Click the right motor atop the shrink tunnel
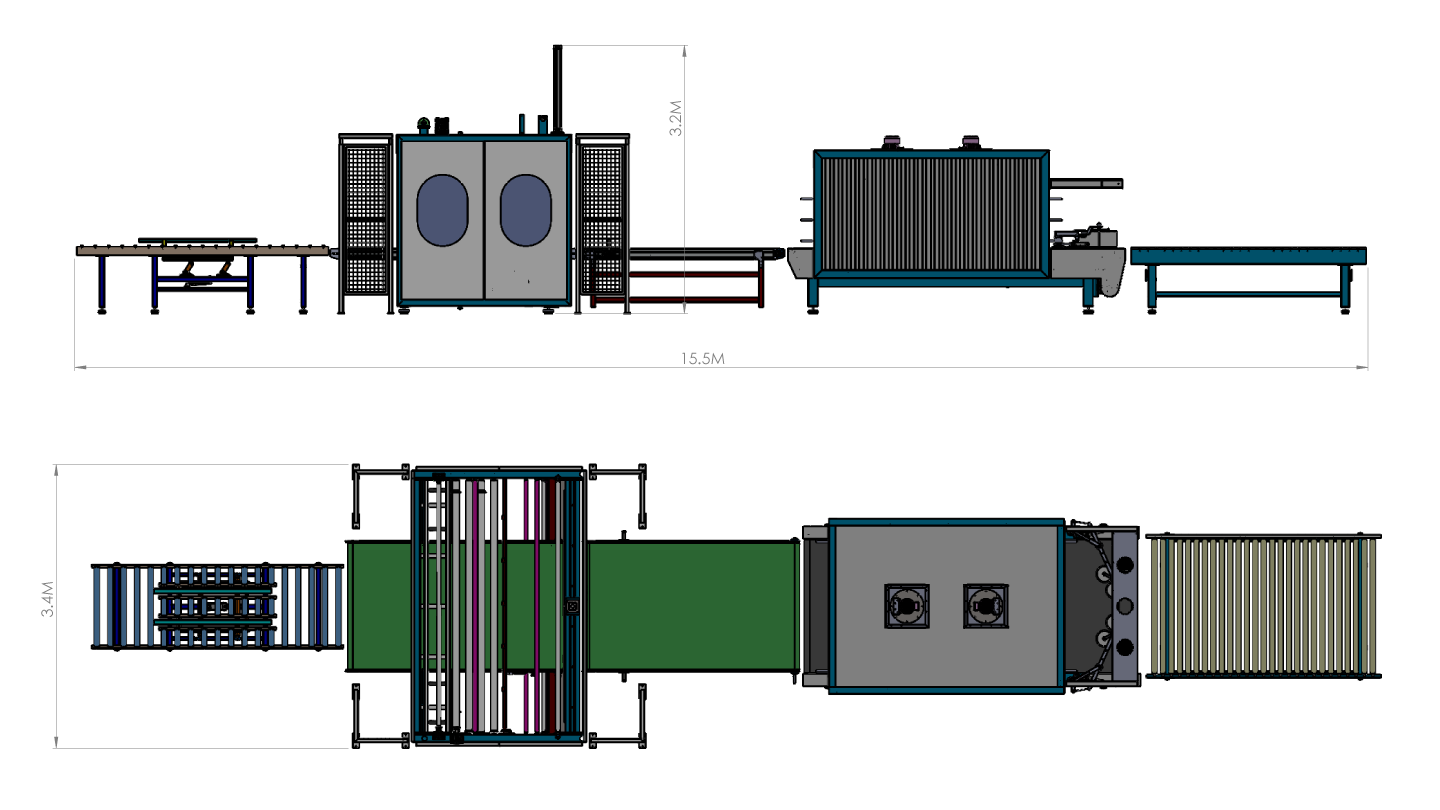Screen dimensions: 1440x810 point(969,143)
